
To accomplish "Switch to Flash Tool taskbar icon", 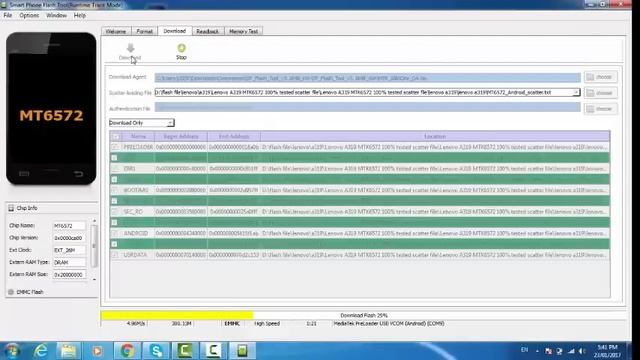I will [x=242, y=351].
